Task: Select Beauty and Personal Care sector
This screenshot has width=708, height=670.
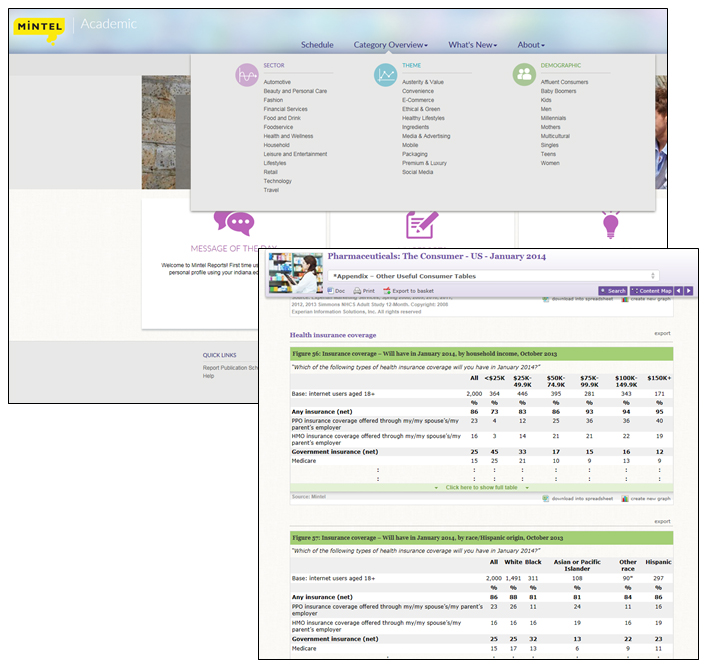Action: coord(295,91)
